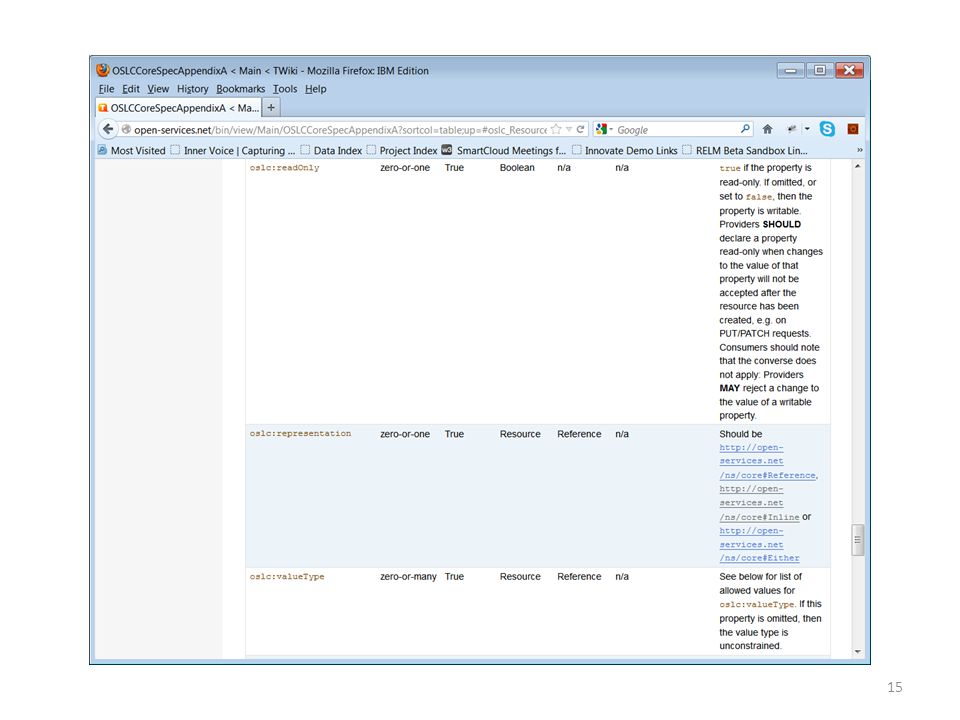The width and height of the screenshot is (960, 720).
Task: Click the browser Back arrow button
Action: tap(108, 129)
